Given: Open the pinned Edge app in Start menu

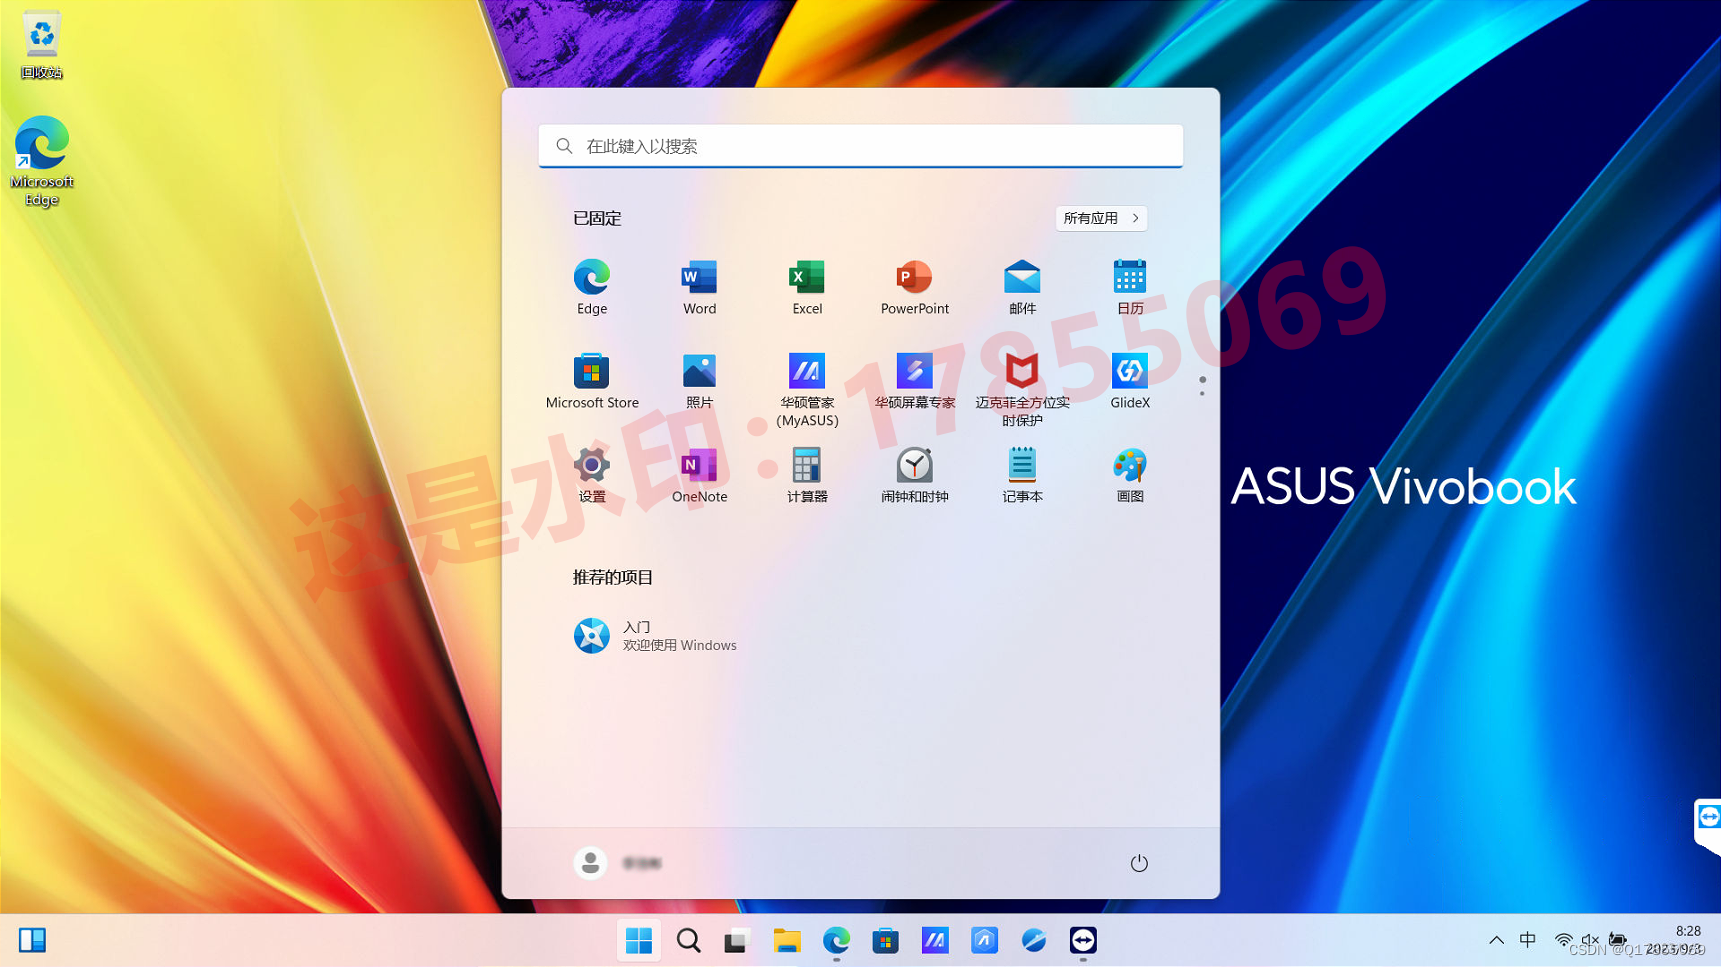Looking at the screenshot, I should pyautogui.click(x=591, y=287).
